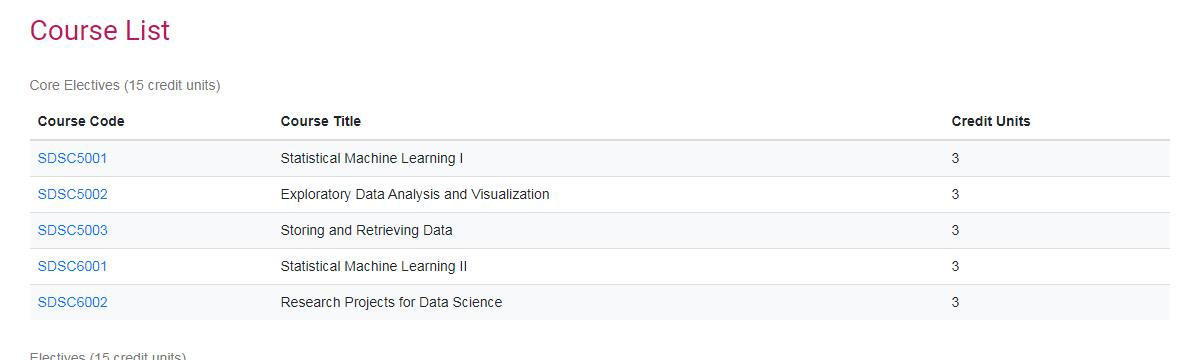1193x360 pixels.
Task: Select Exploratory Data Analysis and Visualization title
Action: click(x=415, y=194)
